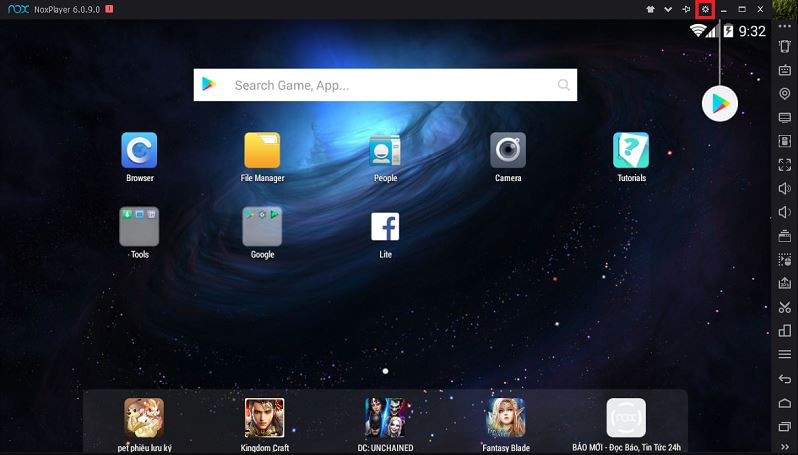Open the Tools folder
This screenshot has height=455, width=798.
point(139,227)
